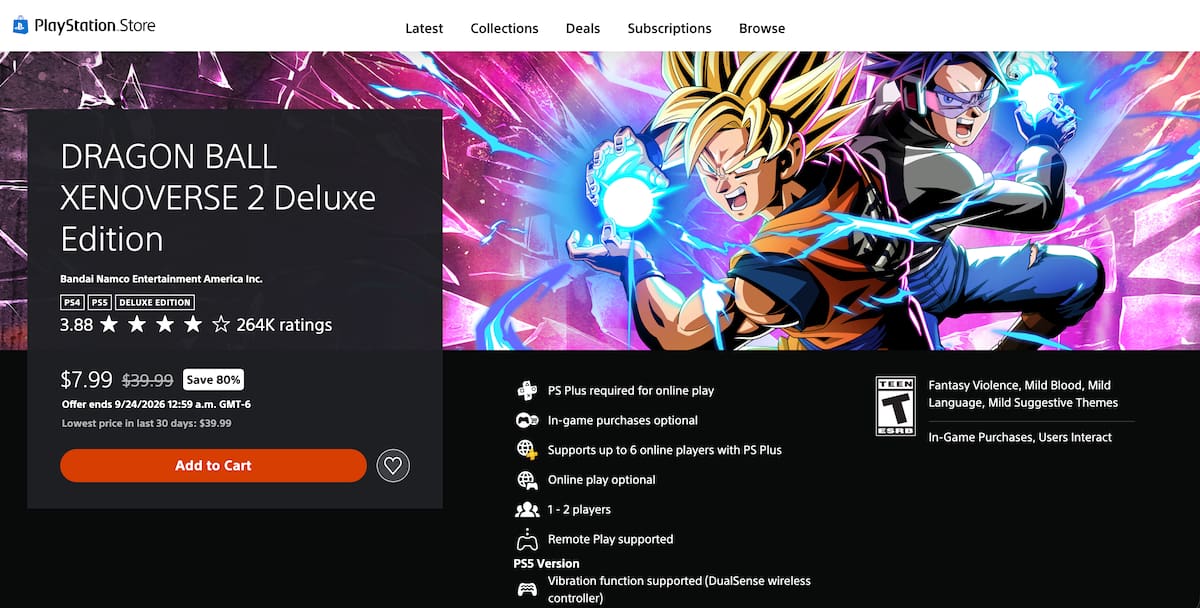This screenshot has height=608, width=1200.
Task: Click the Fantasy Violence content descriptor text
Action: pos(1023,394)
